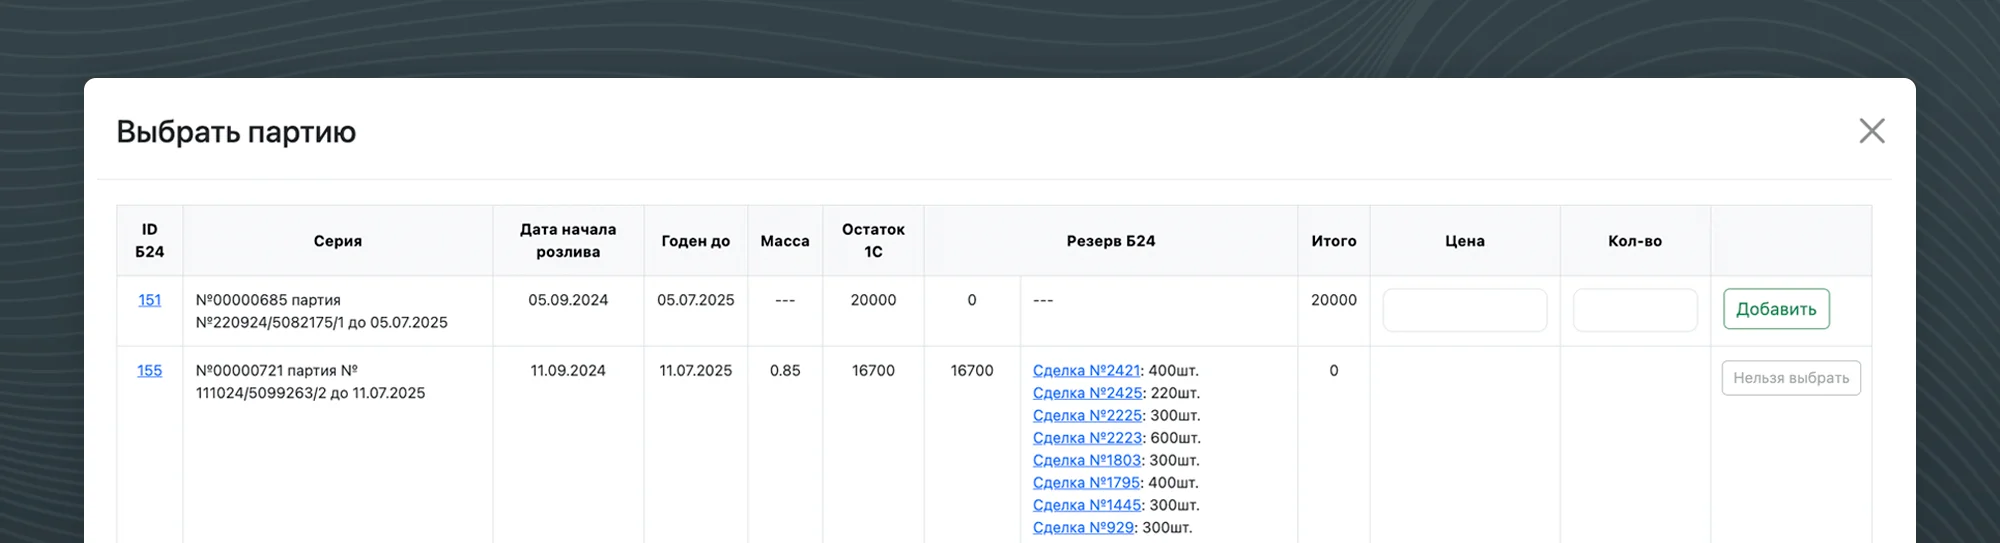Viewport: 2000px width, 543px height.
Task: Click the Нельзя выбрать button
Action: (1790, 378)
